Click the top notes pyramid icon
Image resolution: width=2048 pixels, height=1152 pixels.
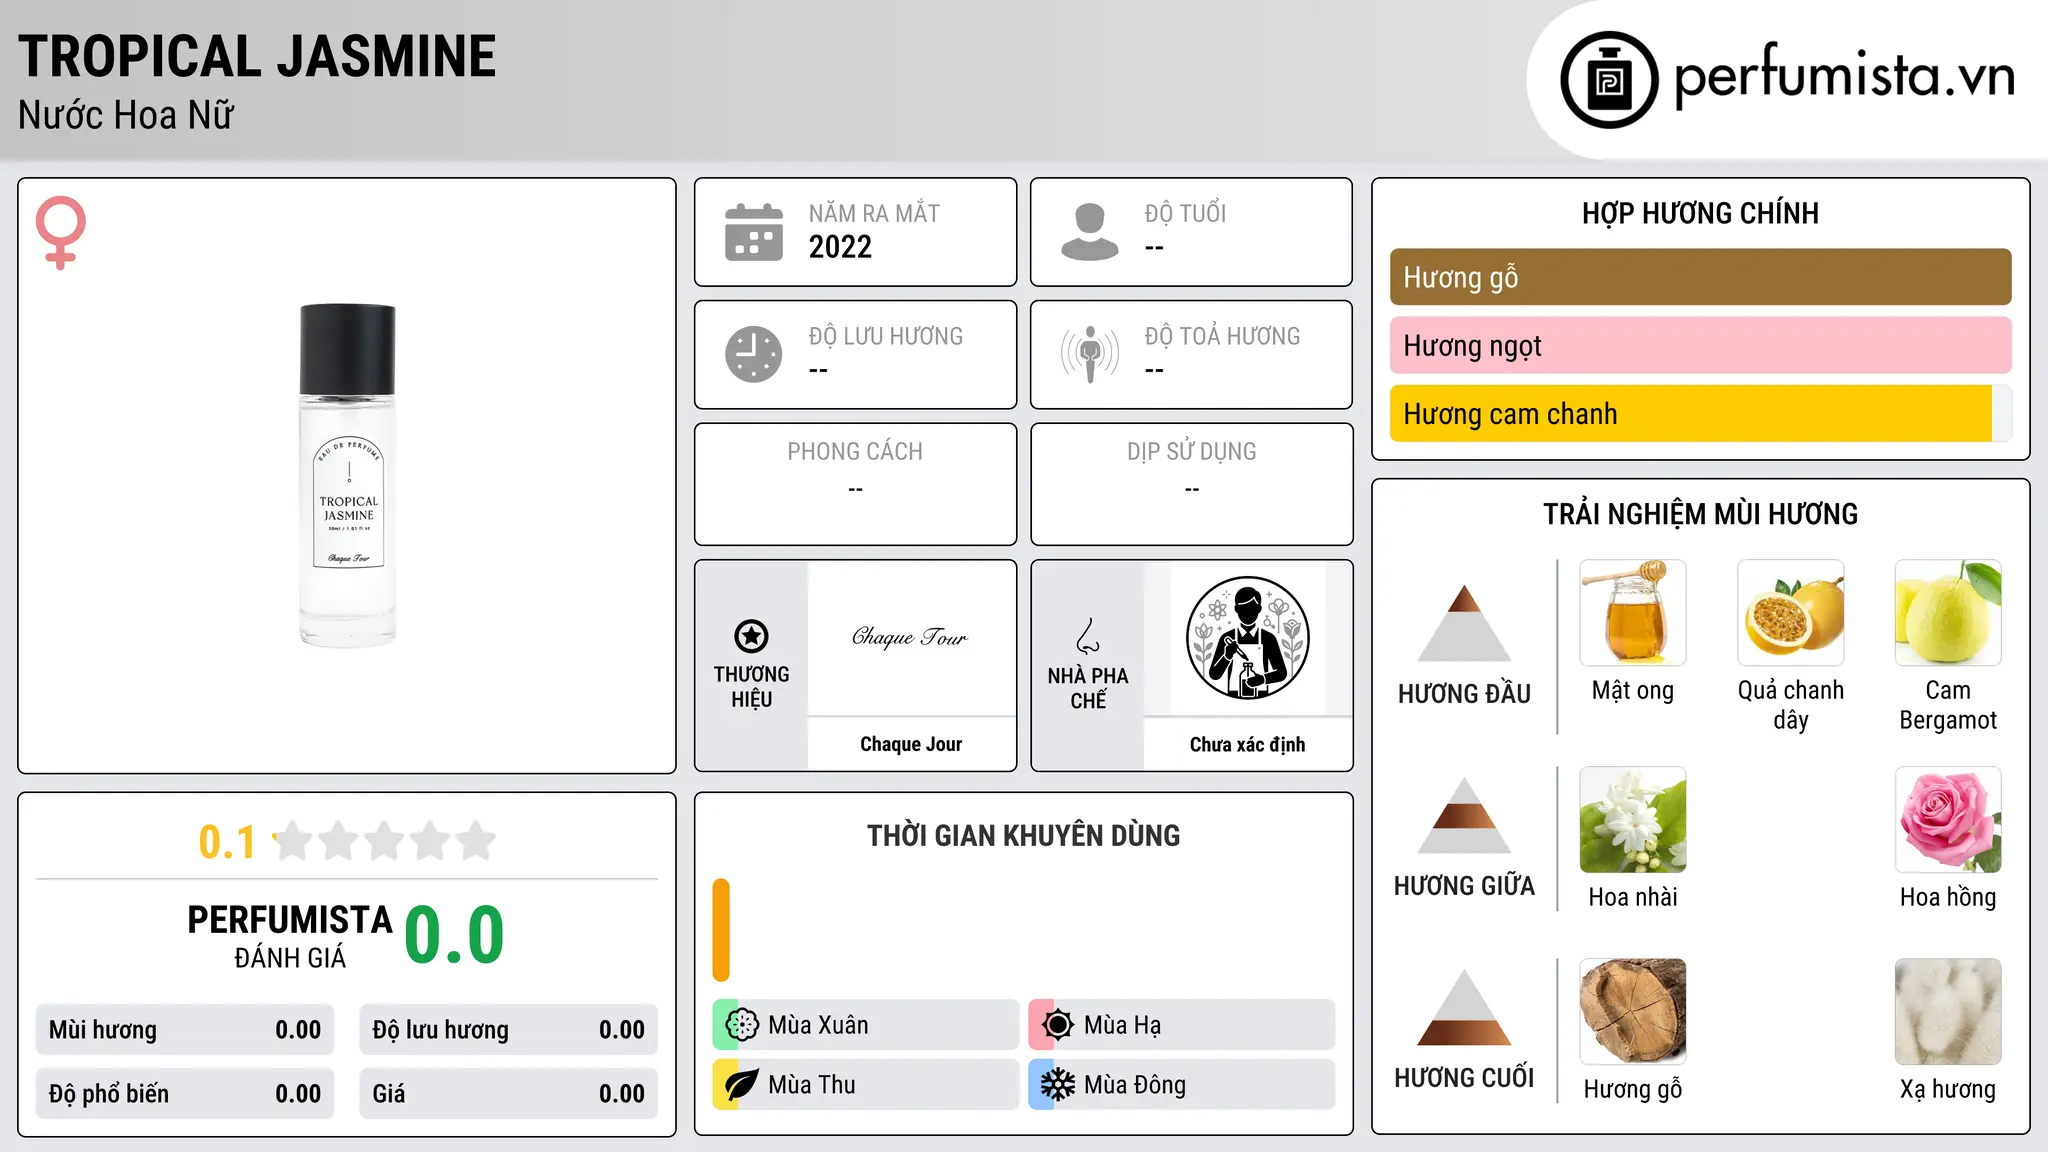tap(1464, 623)
